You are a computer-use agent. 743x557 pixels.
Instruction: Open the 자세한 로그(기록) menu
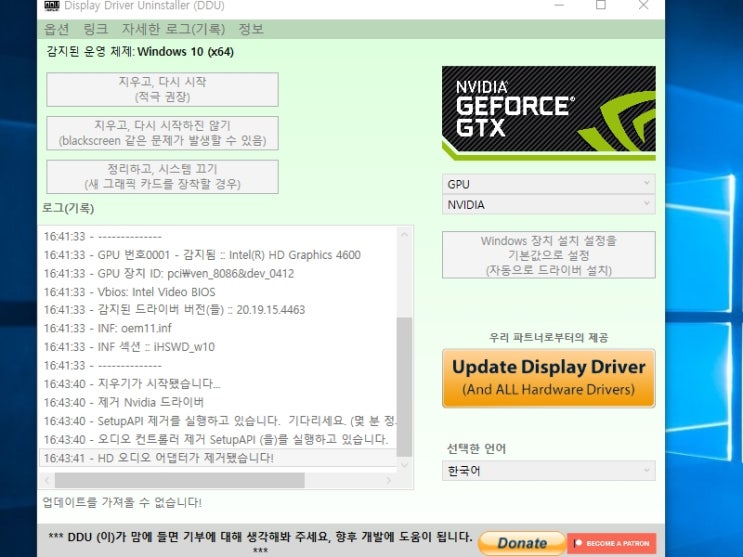coord(173,29)
